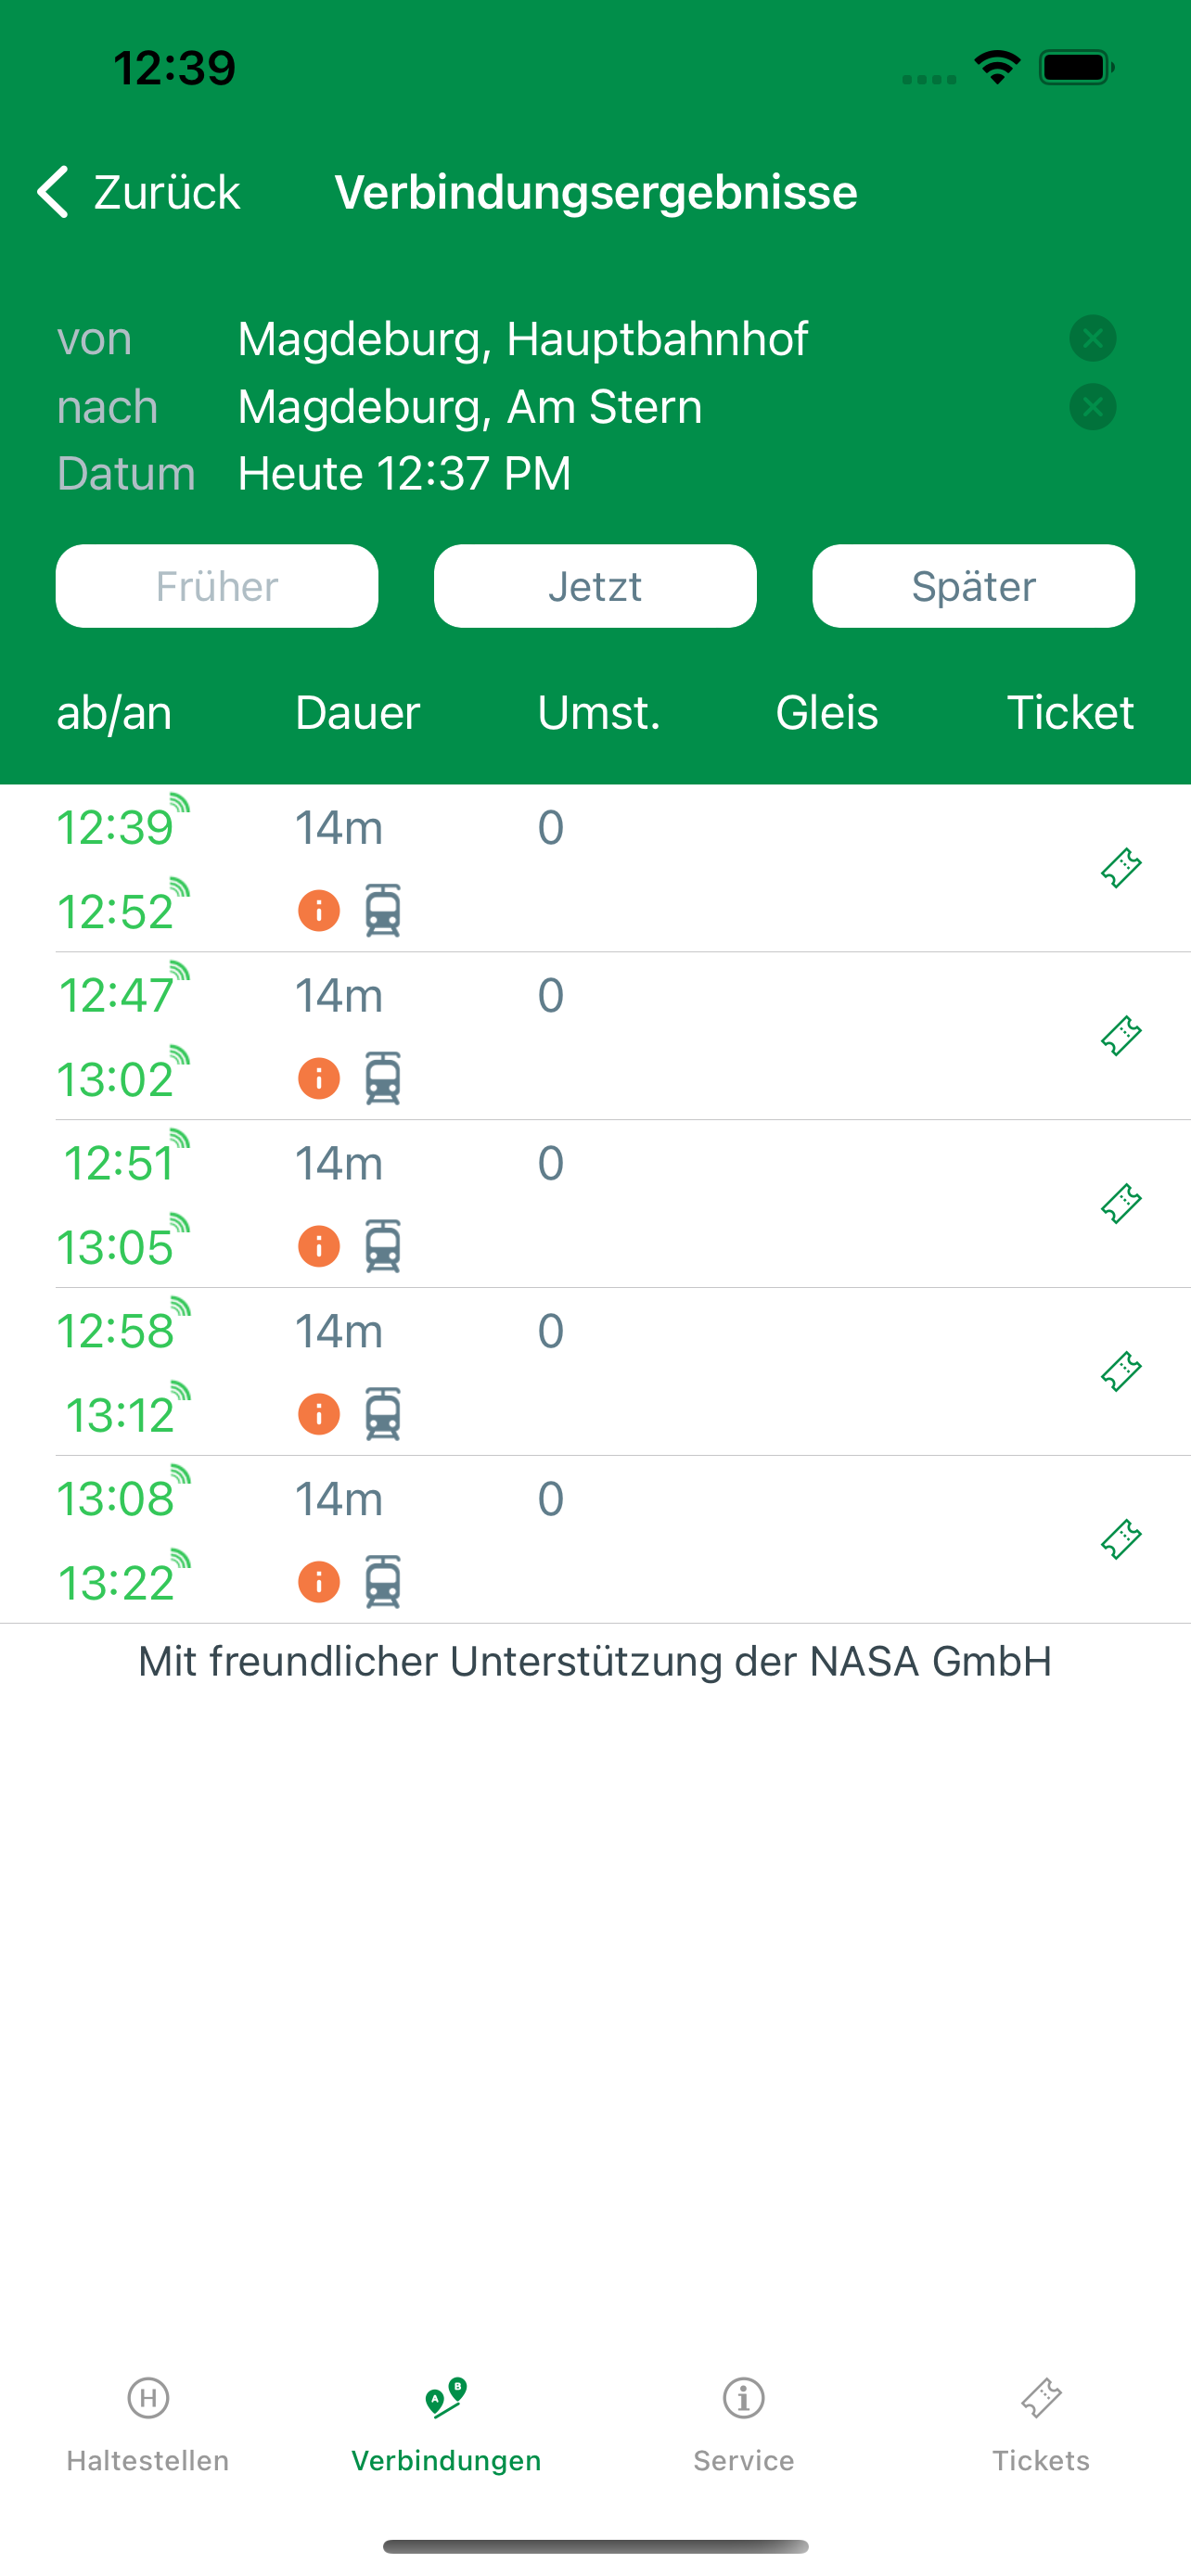1191x2576 pixels.
Task: Tap the ticket icon for 12:47 connection
Action: [1121, 1036]
